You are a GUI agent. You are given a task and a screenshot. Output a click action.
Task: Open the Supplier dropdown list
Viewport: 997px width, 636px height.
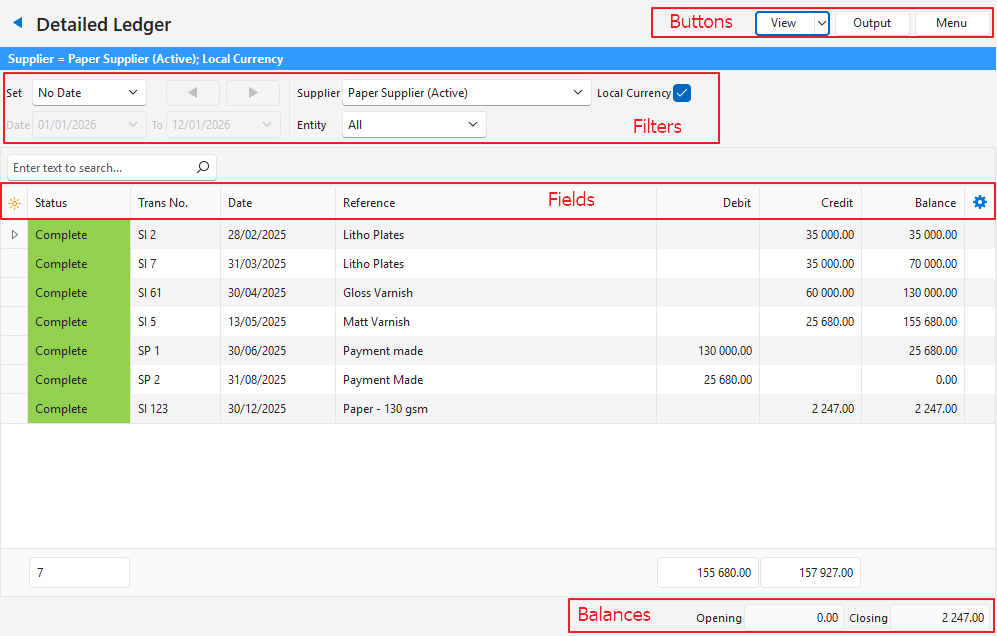tap(466, 93)
